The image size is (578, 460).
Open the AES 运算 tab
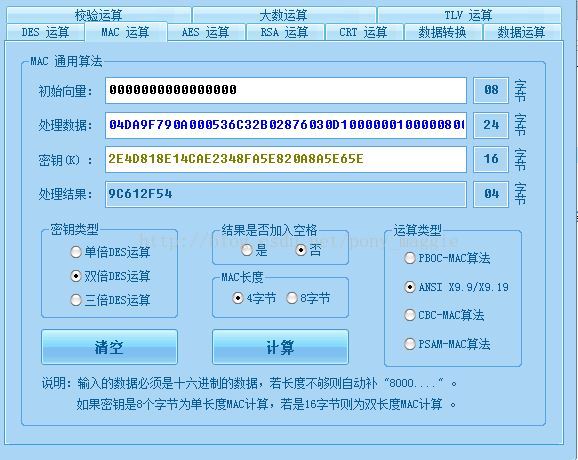point(206,32)
